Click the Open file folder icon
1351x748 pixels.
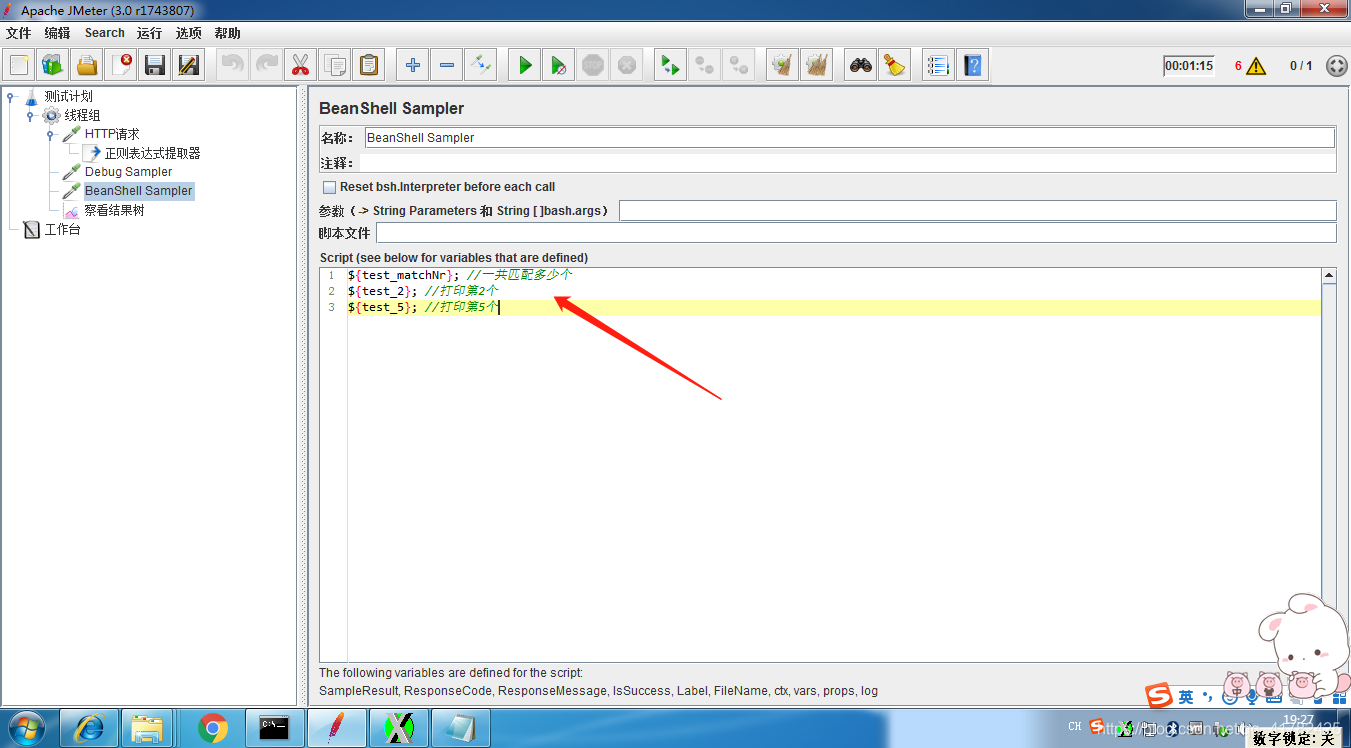pos(87,66)
